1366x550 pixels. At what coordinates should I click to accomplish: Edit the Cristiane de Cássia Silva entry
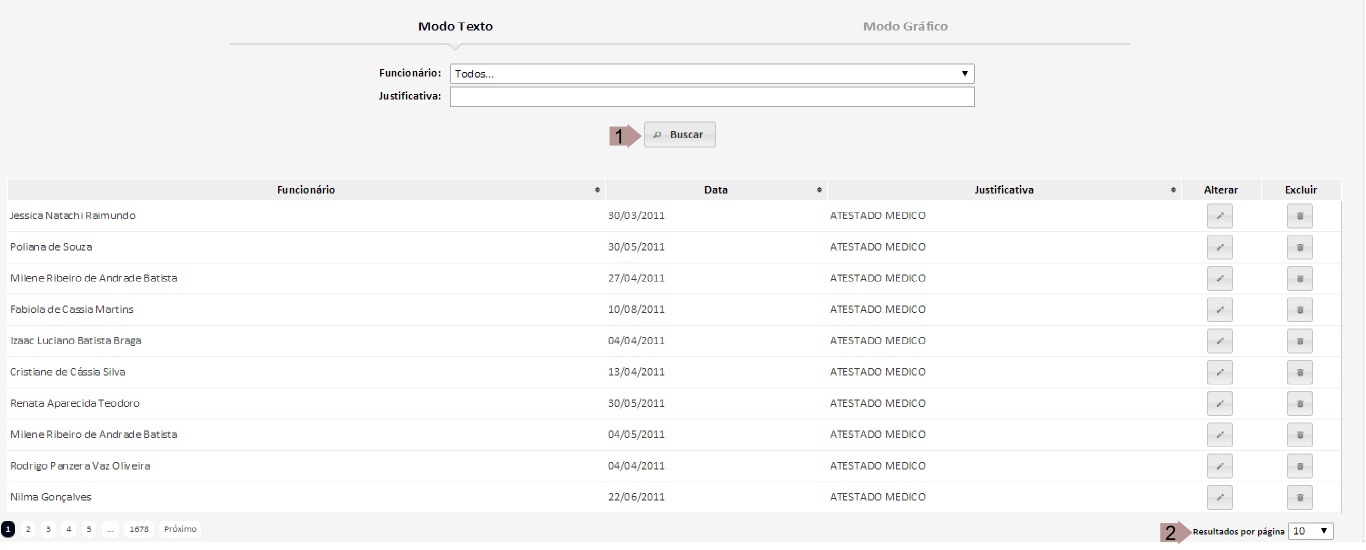(1219, 372)
